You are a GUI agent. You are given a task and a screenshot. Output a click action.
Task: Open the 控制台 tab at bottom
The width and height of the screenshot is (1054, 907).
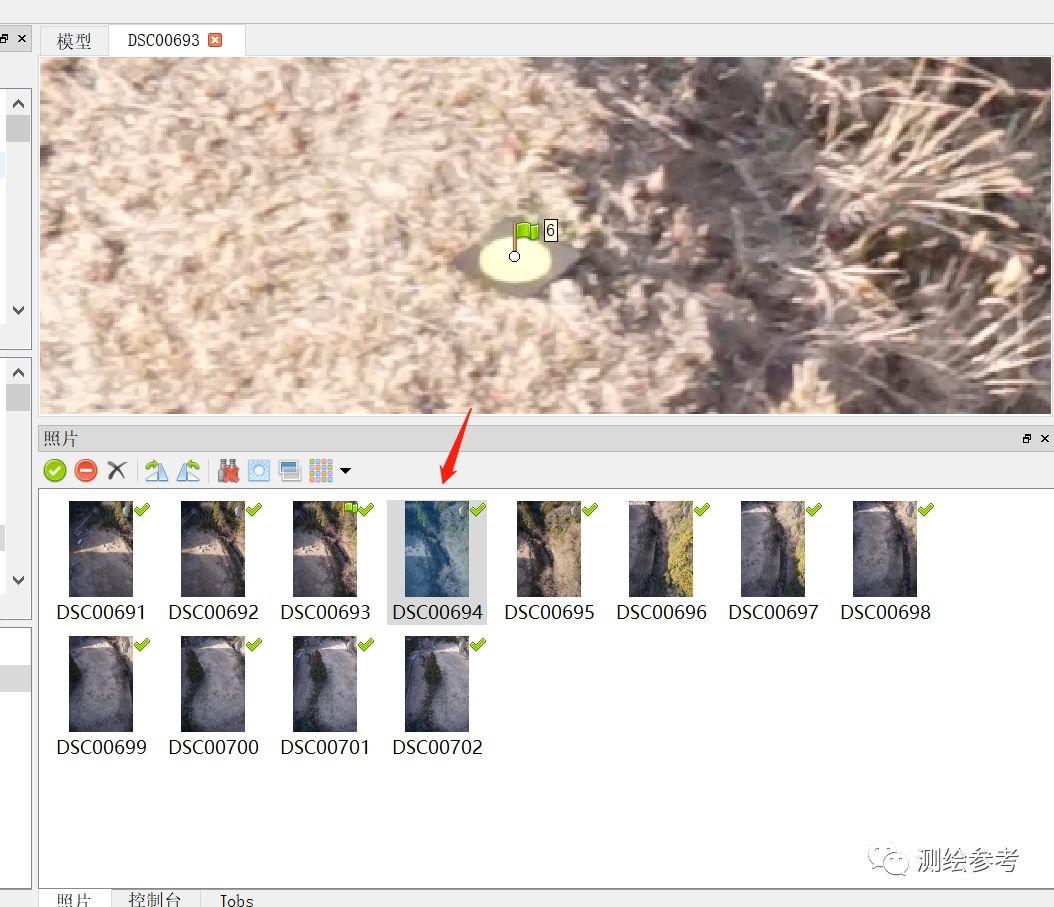(x=155, y=899)
